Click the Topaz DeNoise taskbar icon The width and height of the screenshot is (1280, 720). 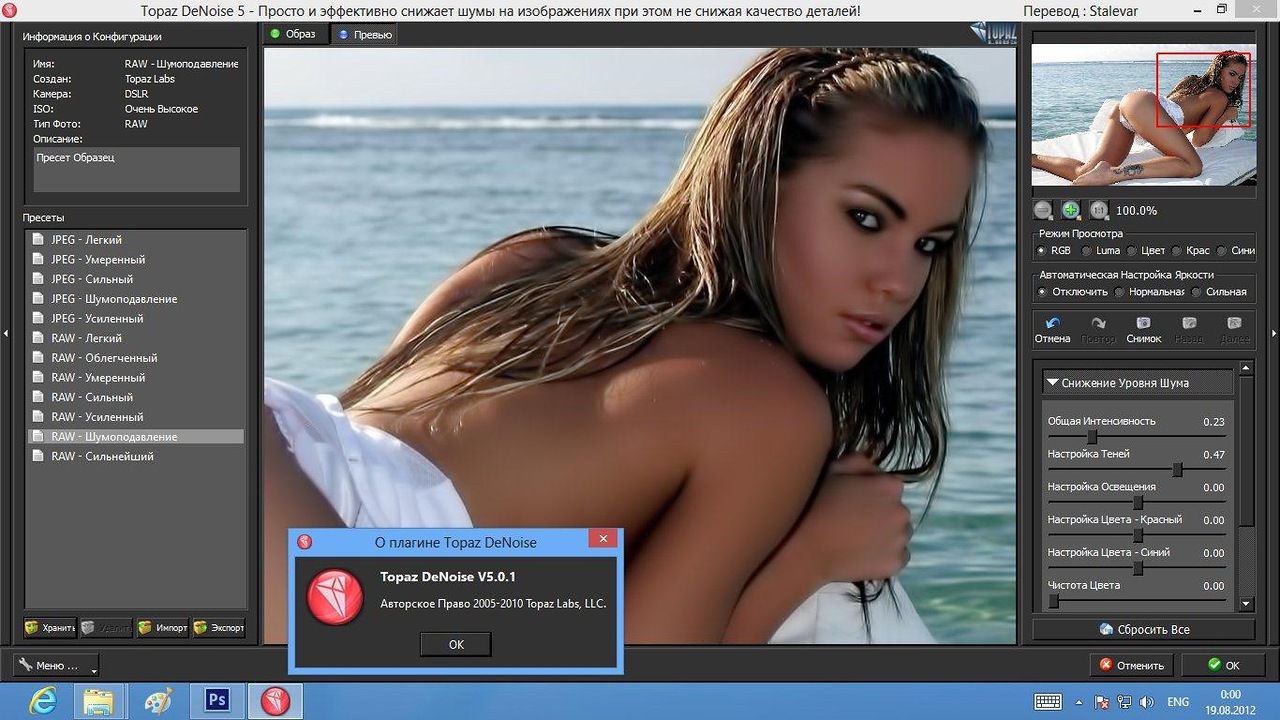275,701
